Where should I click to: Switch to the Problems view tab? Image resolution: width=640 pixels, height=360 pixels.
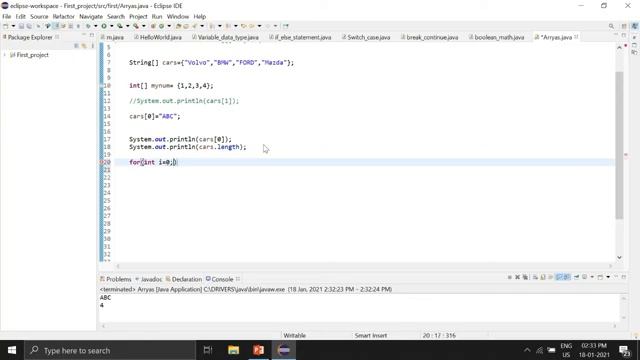(116, 279)
